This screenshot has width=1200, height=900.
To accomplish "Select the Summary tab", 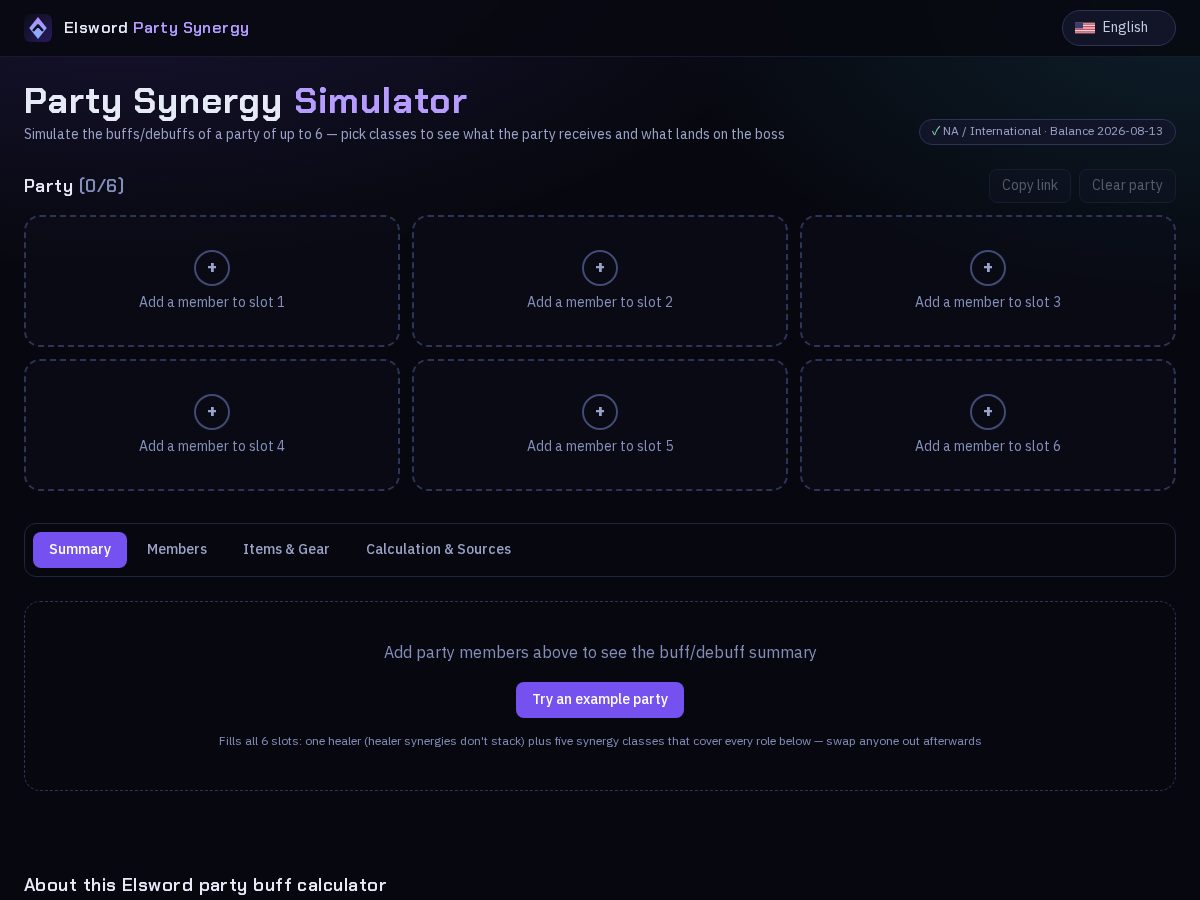I will 80,550.
